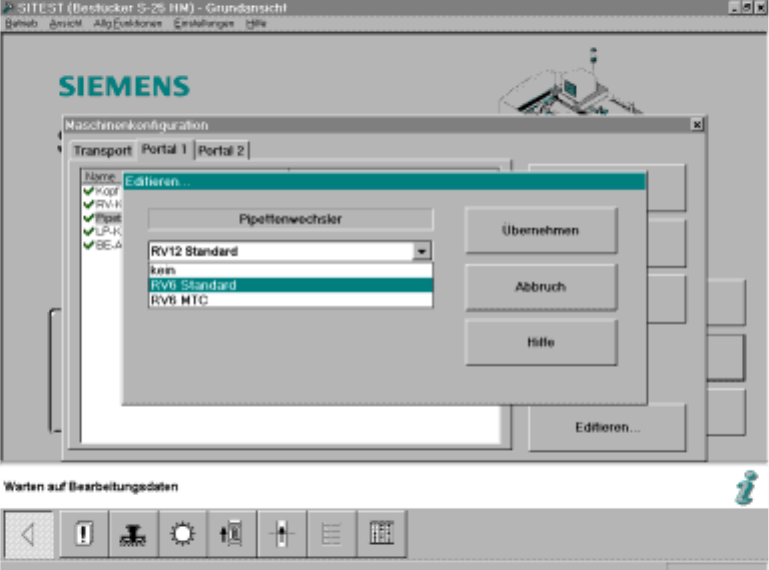Click the greyed list-lines toolbar icon
Screen dimensions: 769x570
tap(332, 534)
